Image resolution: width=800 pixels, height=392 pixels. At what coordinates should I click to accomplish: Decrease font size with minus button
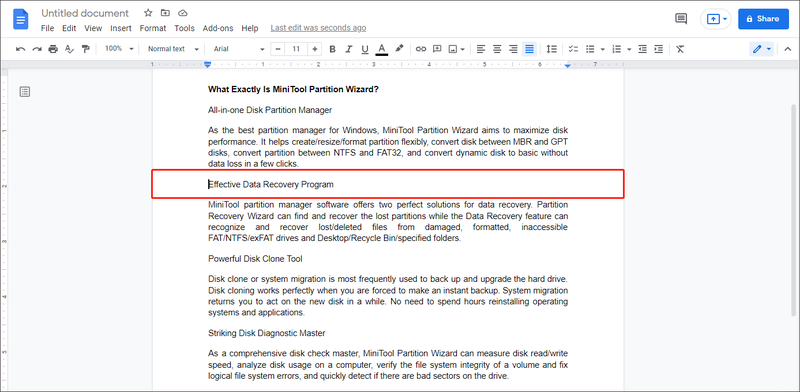pos(278,49)
